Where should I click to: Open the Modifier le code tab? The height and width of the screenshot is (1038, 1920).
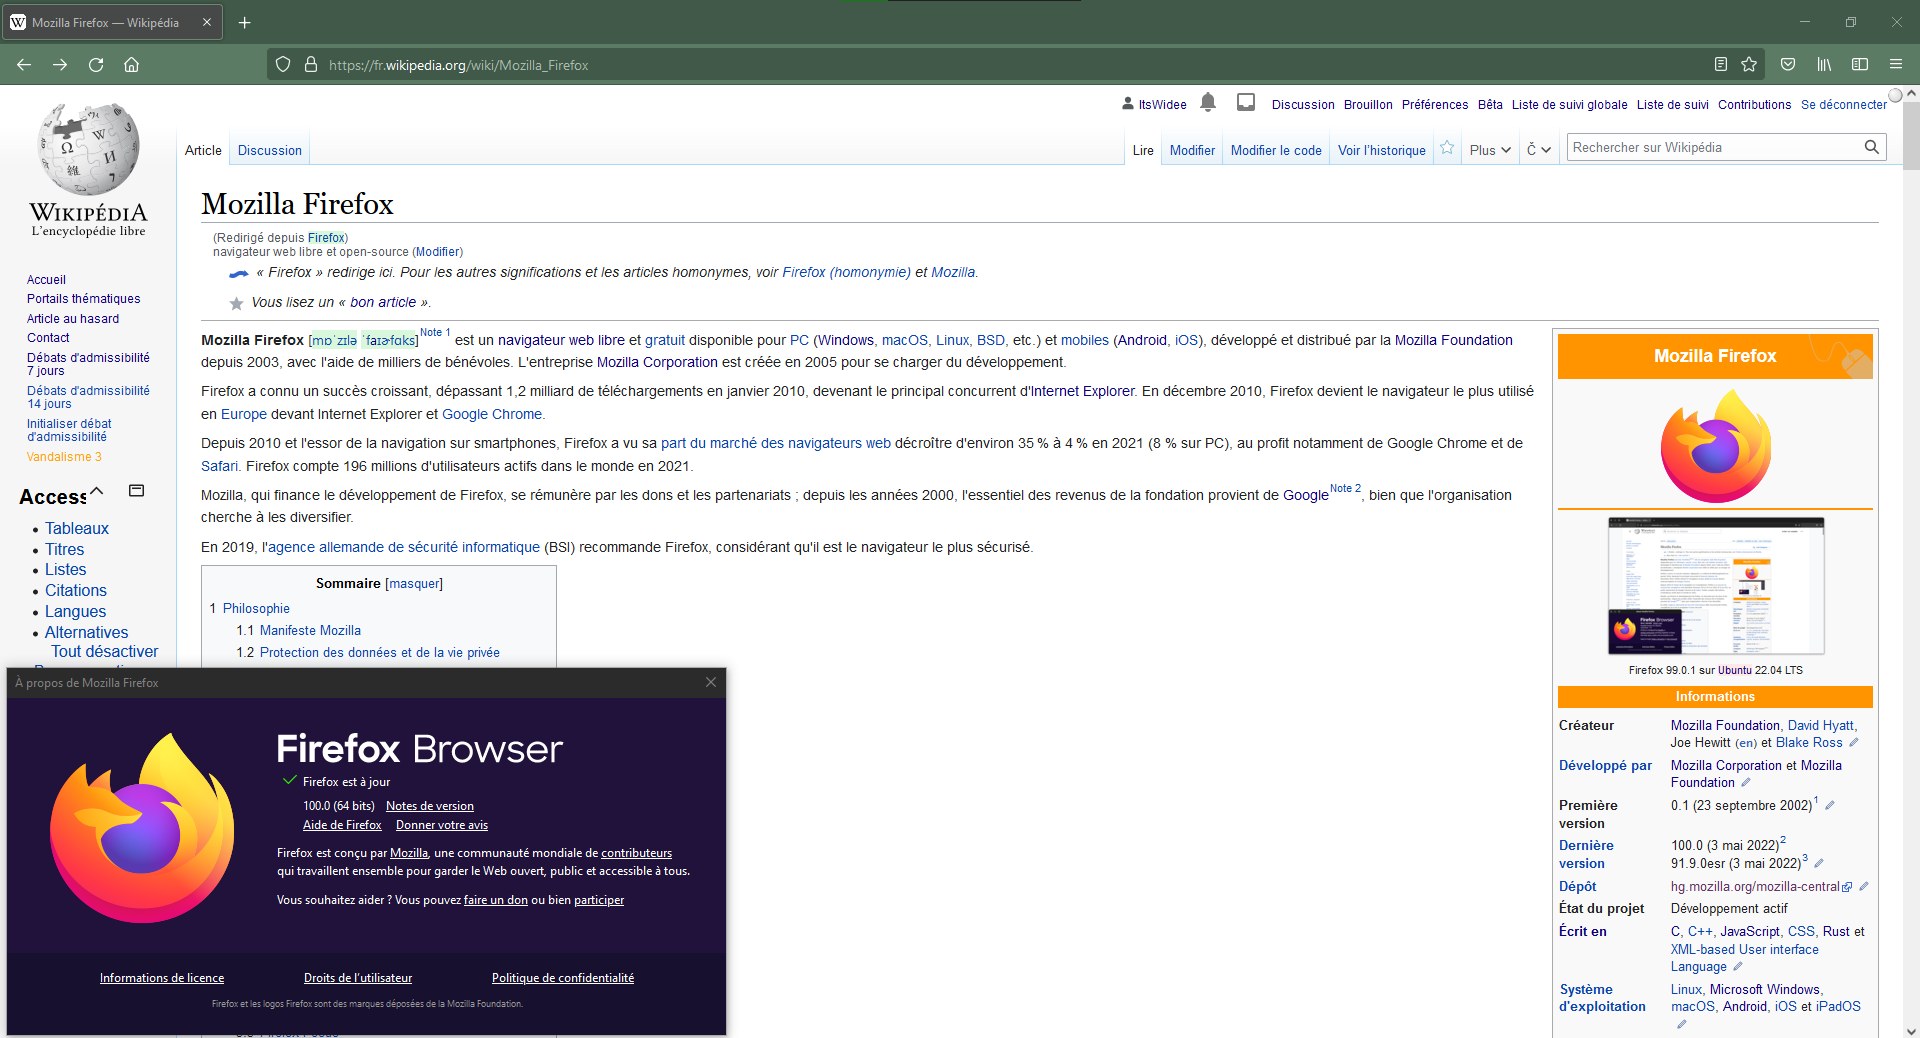pyautogui.click(x=1276, y=150)
